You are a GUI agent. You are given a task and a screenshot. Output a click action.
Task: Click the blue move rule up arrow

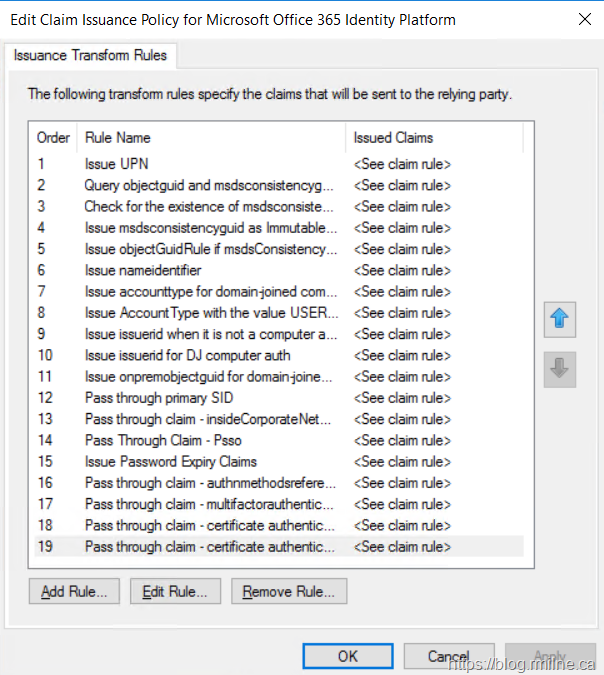tap(560, 320)
